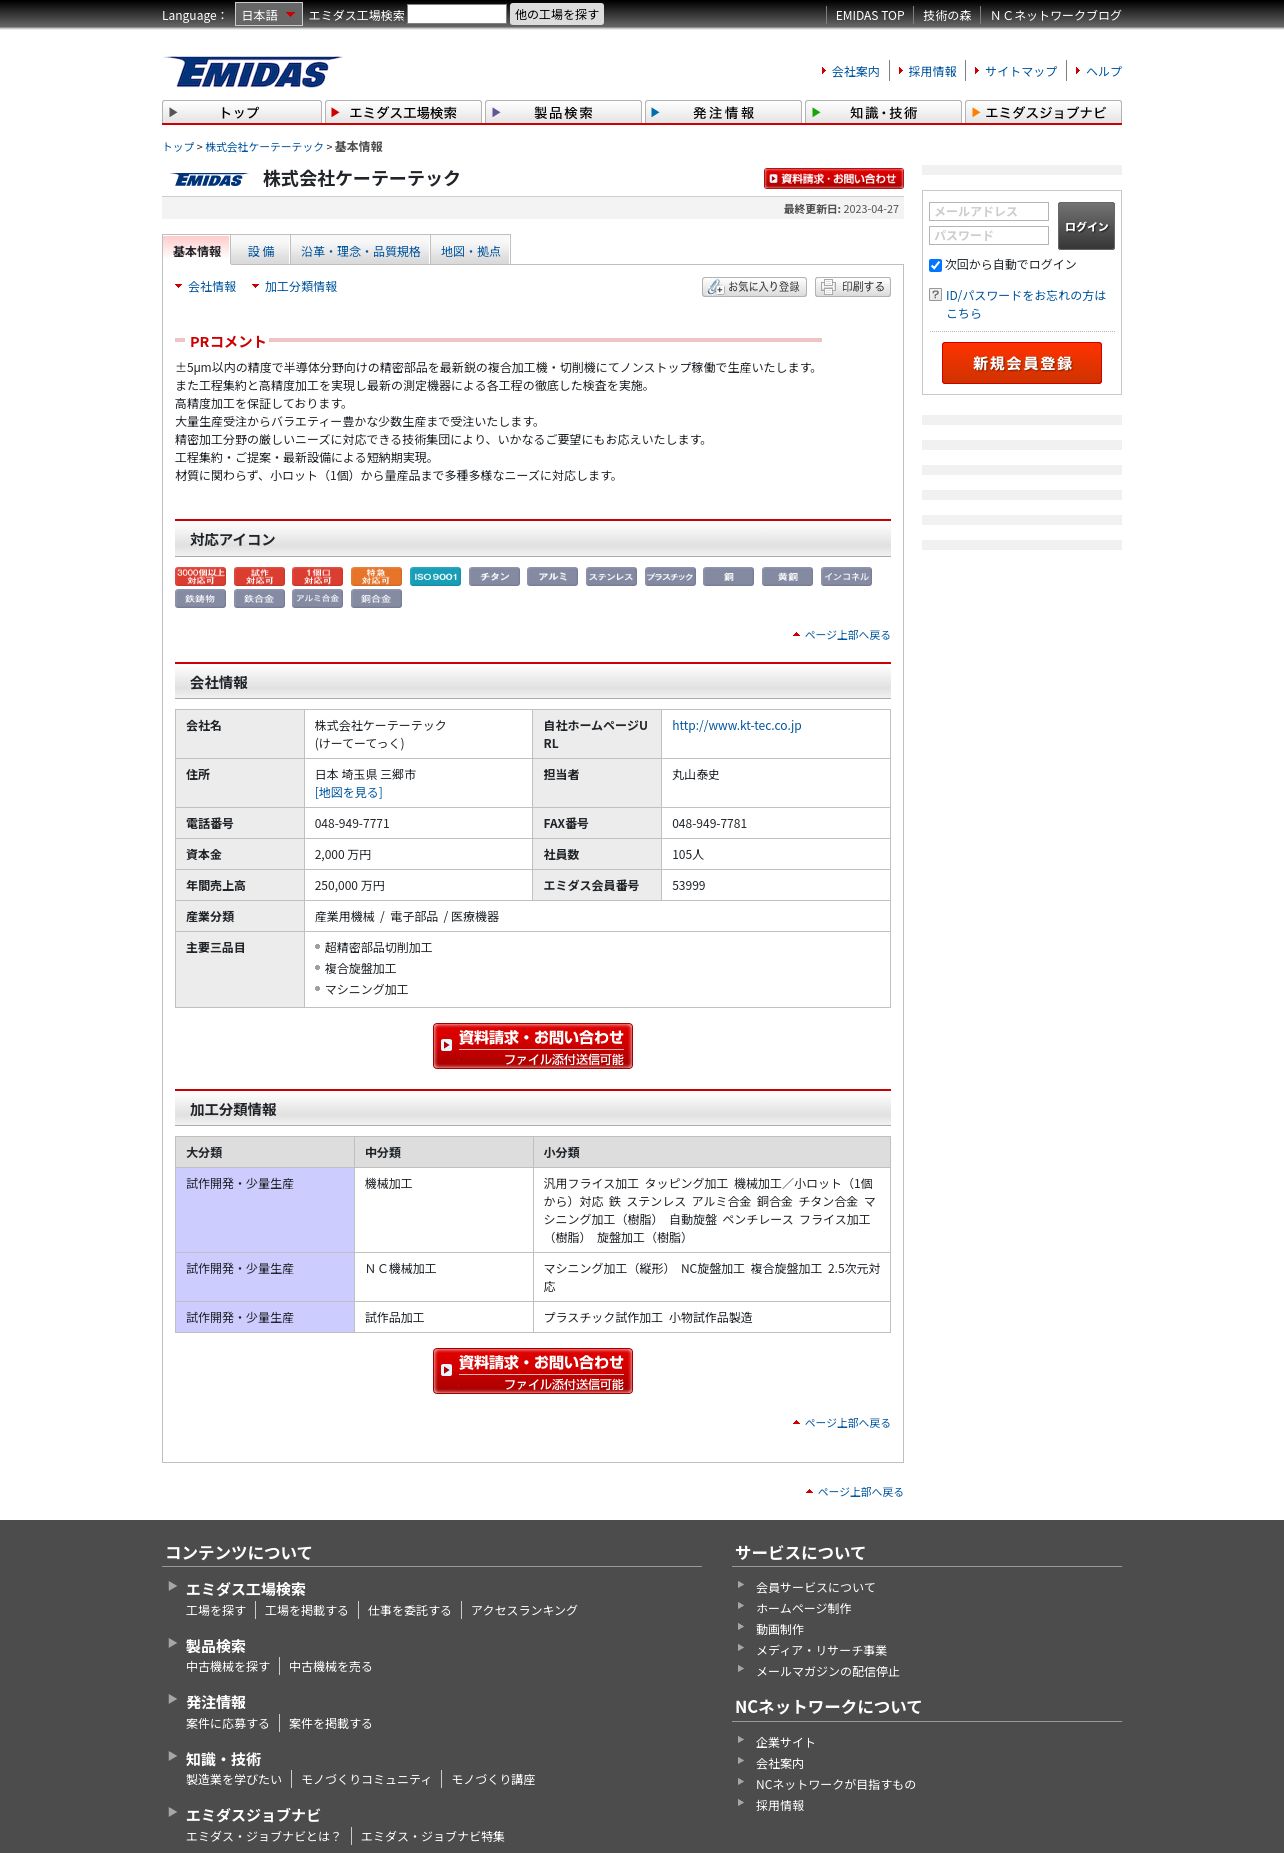
Task: Click the 鉄合金 material badge
Action: coord(259,599)
